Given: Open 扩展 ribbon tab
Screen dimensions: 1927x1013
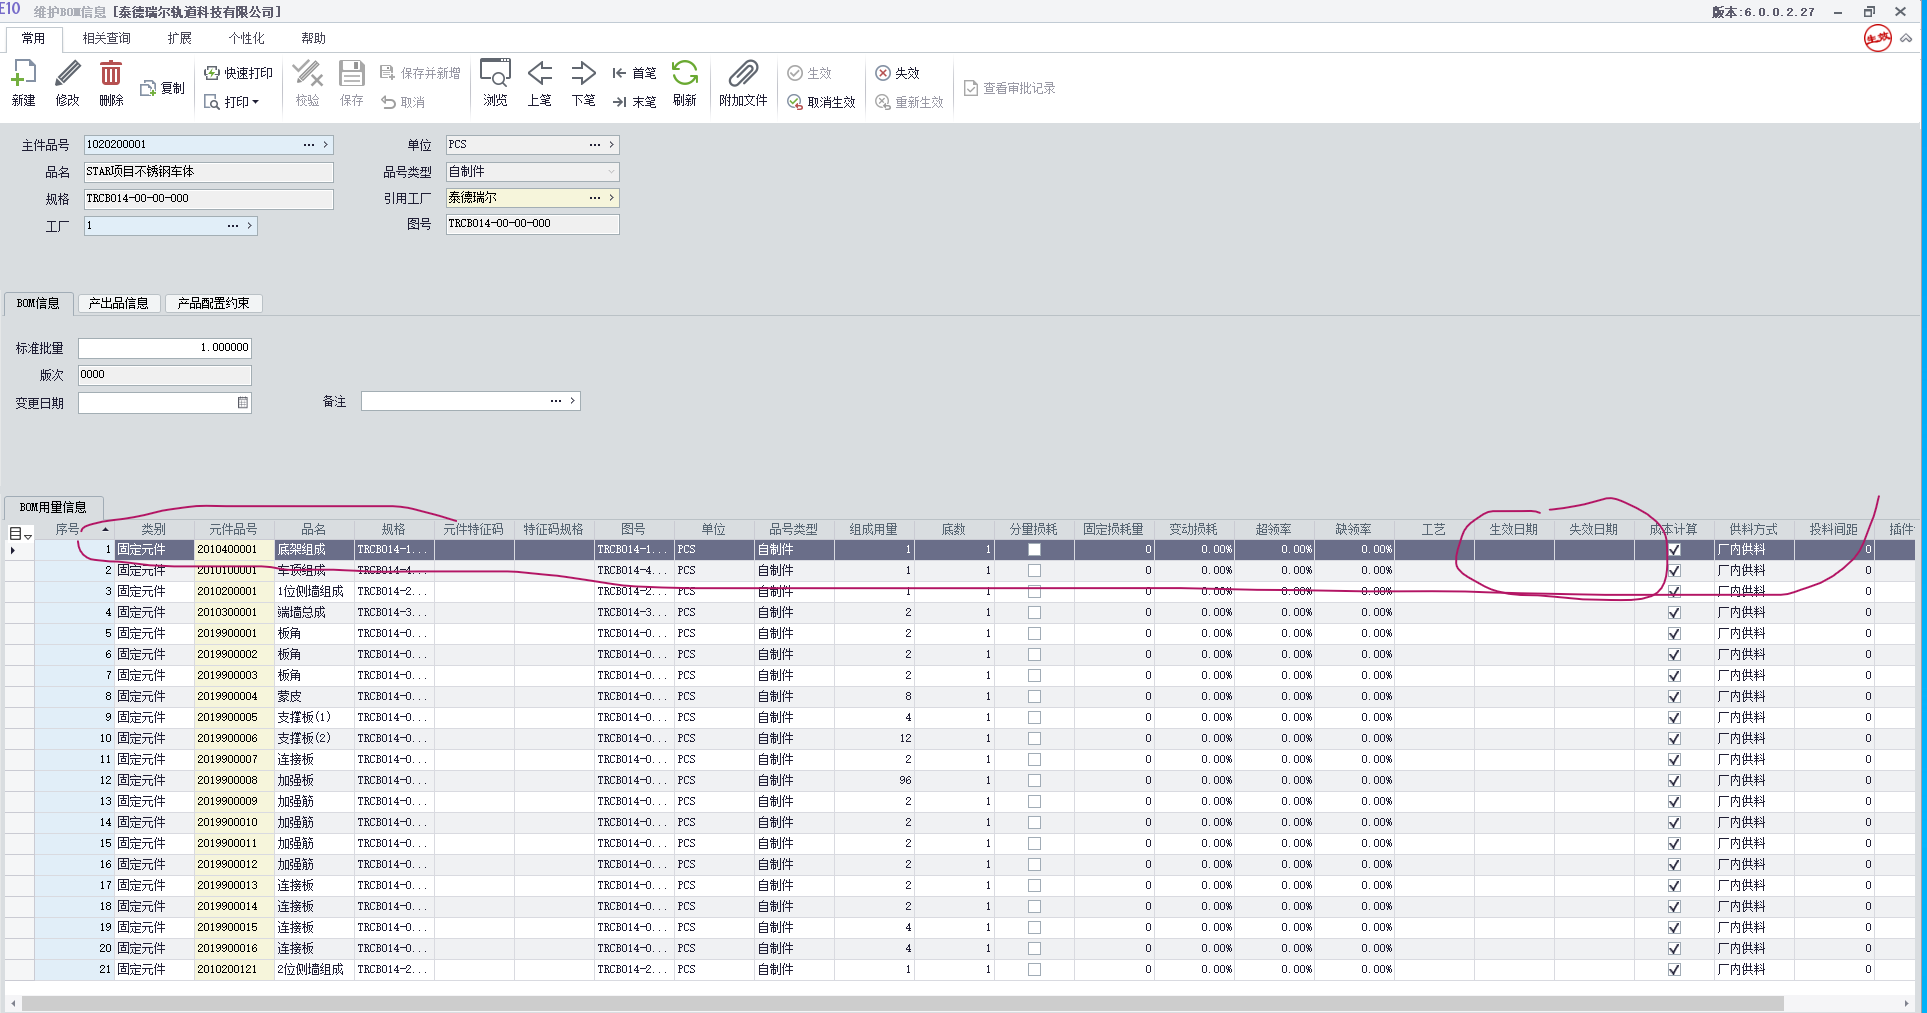Looking at the screenshot, I should [x=180, y=38].
